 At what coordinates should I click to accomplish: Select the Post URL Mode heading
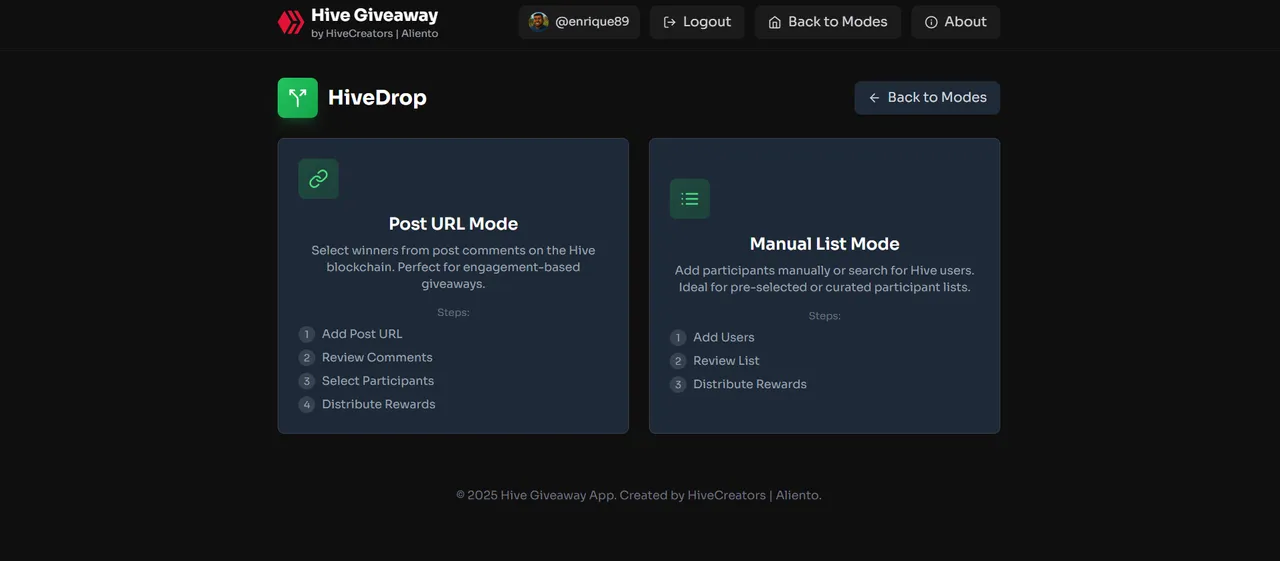coord(453,224)
